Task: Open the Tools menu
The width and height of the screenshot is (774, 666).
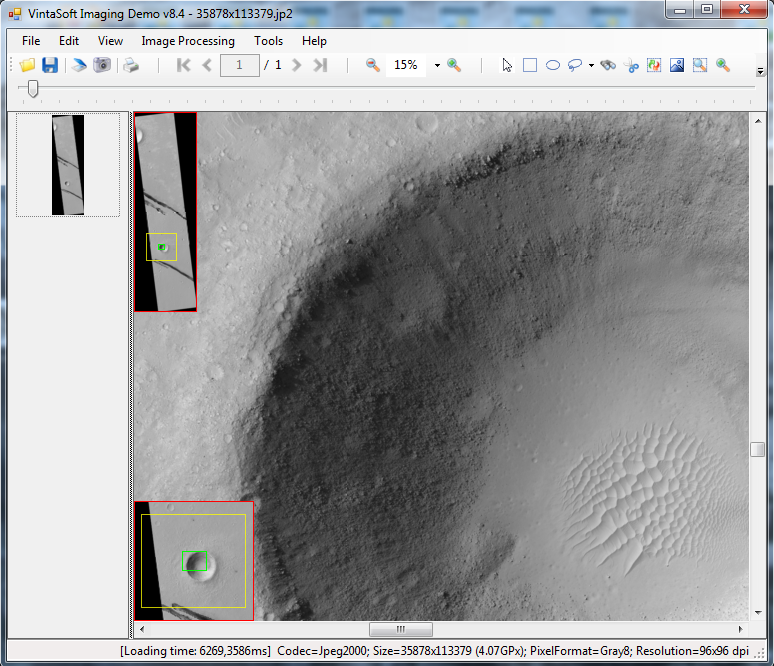Action: (x=268, y=41)
